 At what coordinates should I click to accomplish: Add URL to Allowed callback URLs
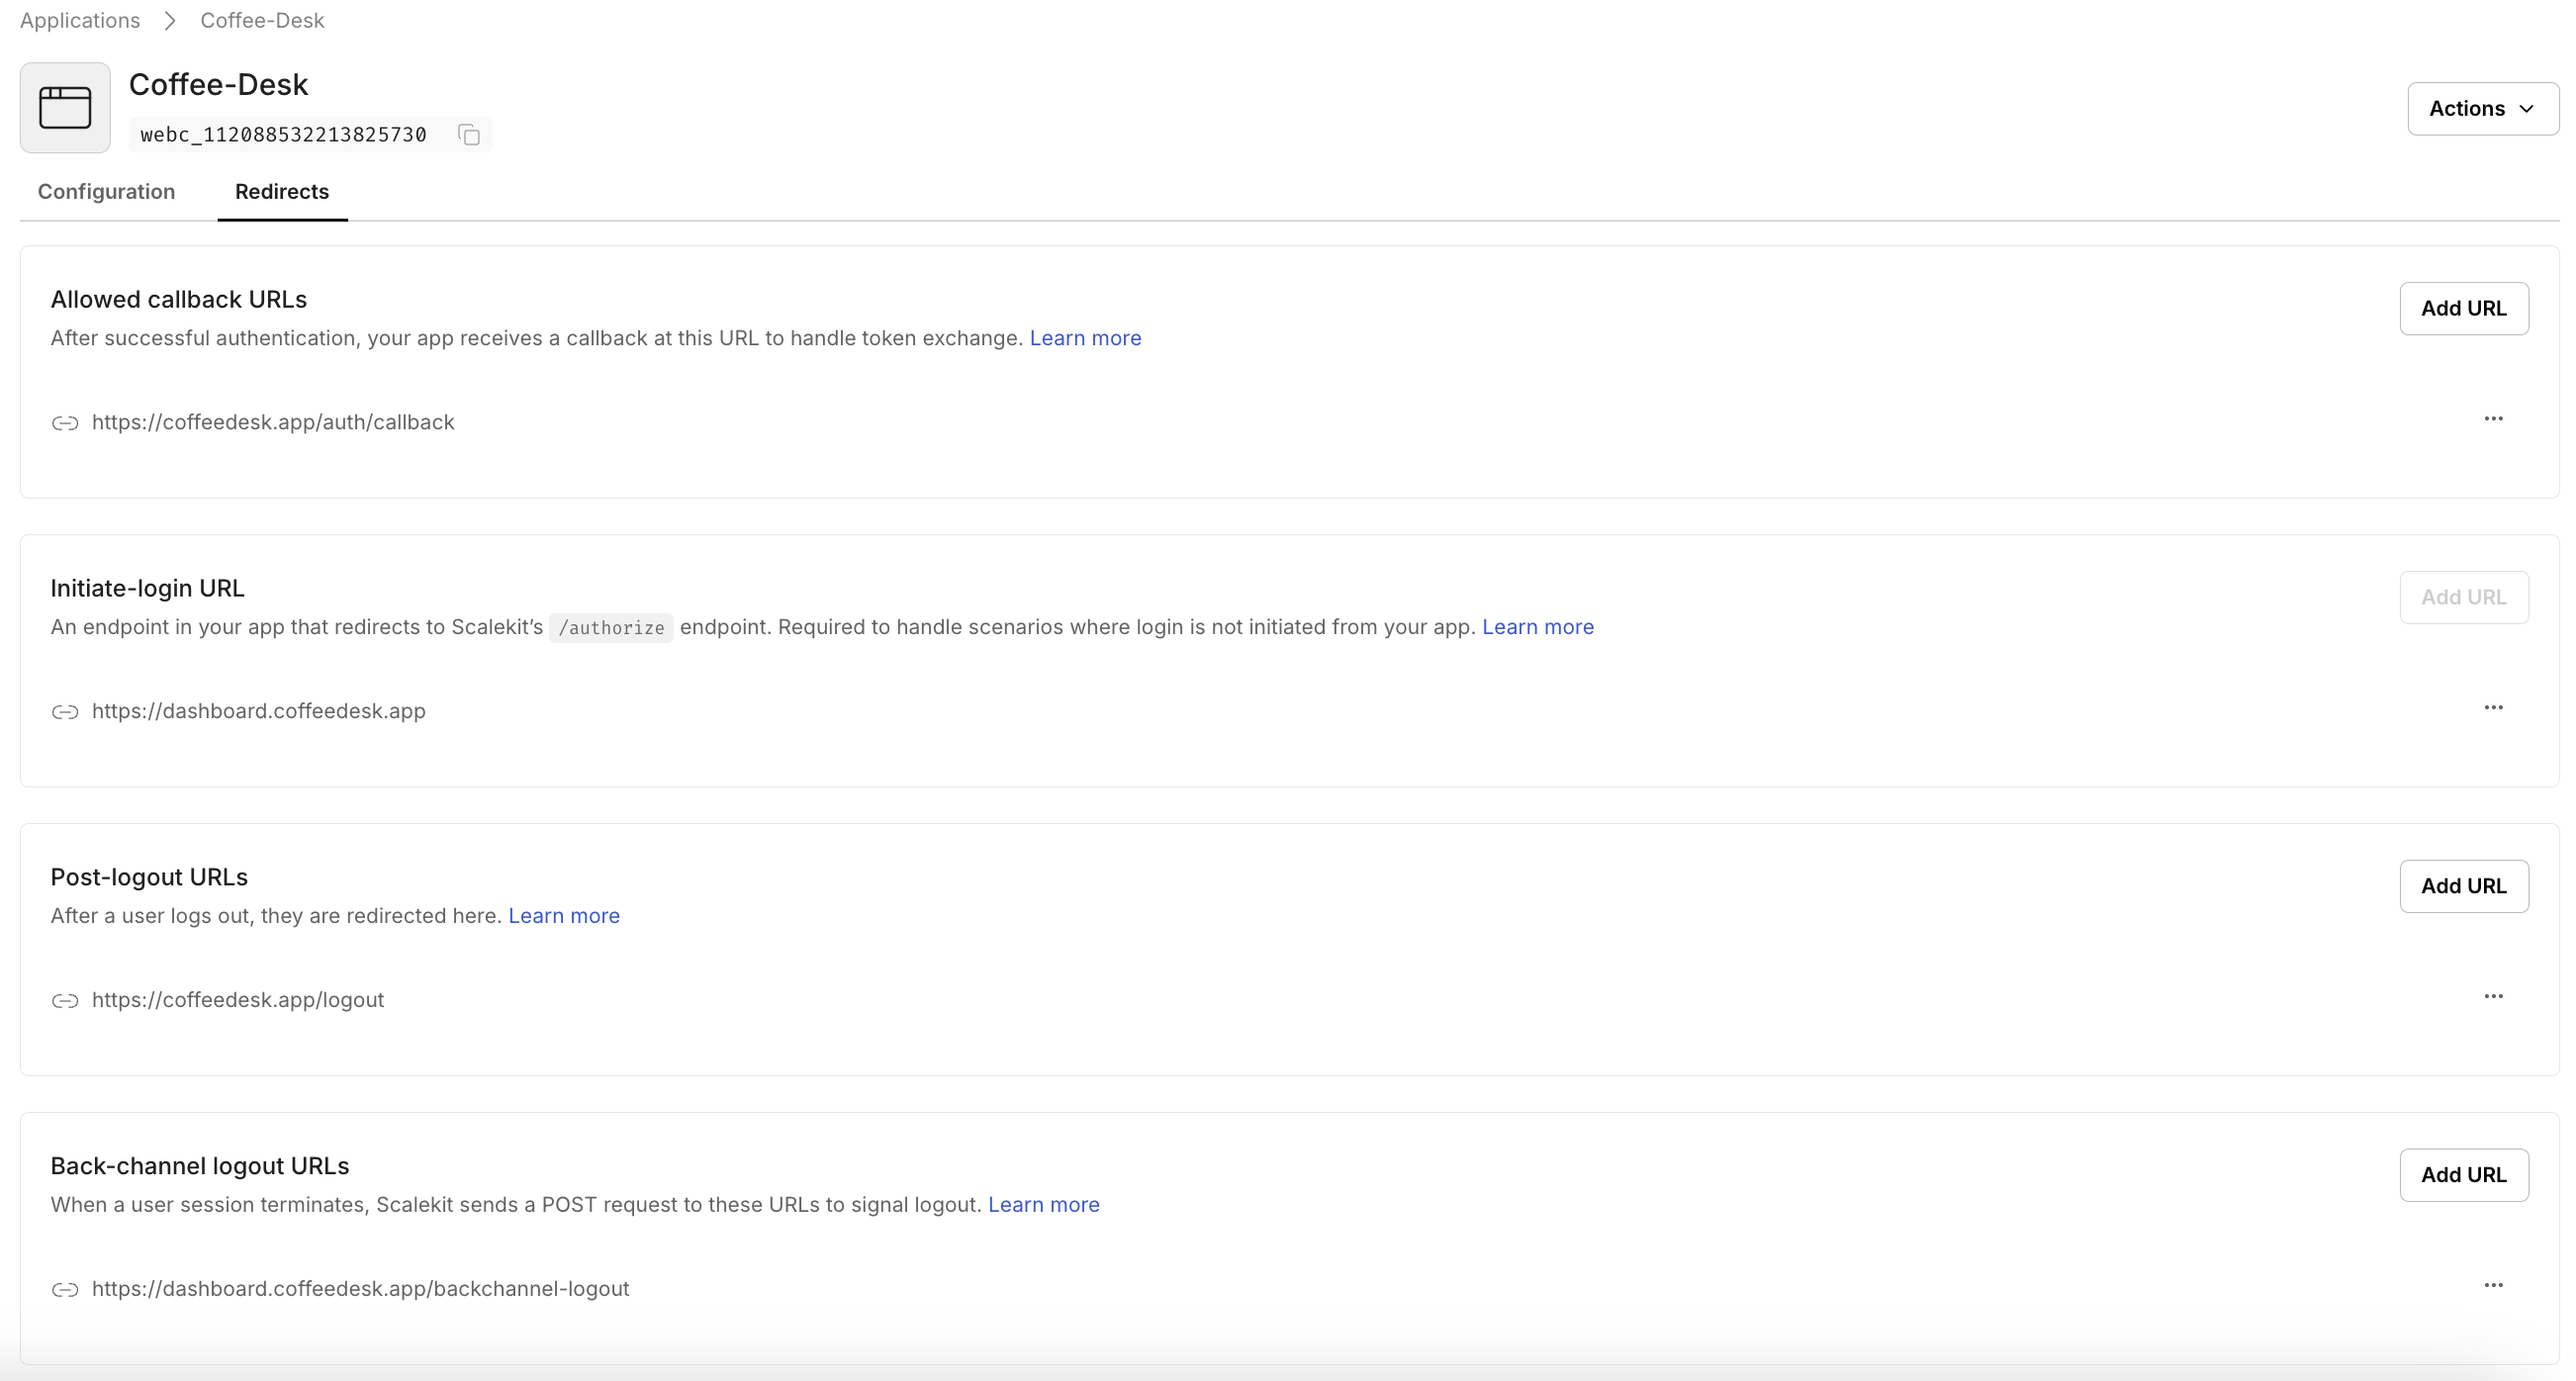click(x=2464, y=308)
